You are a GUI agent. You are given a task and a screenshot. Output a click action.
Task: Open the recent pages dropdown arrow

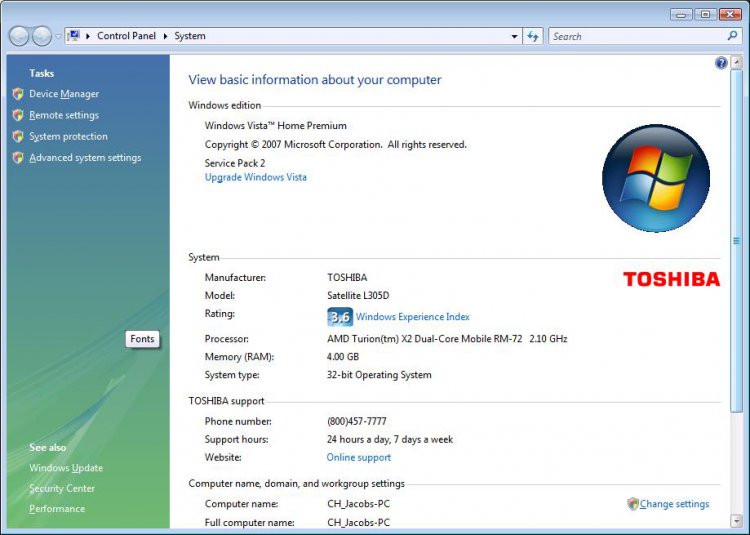pyautogui.click(x=58, y=36)
